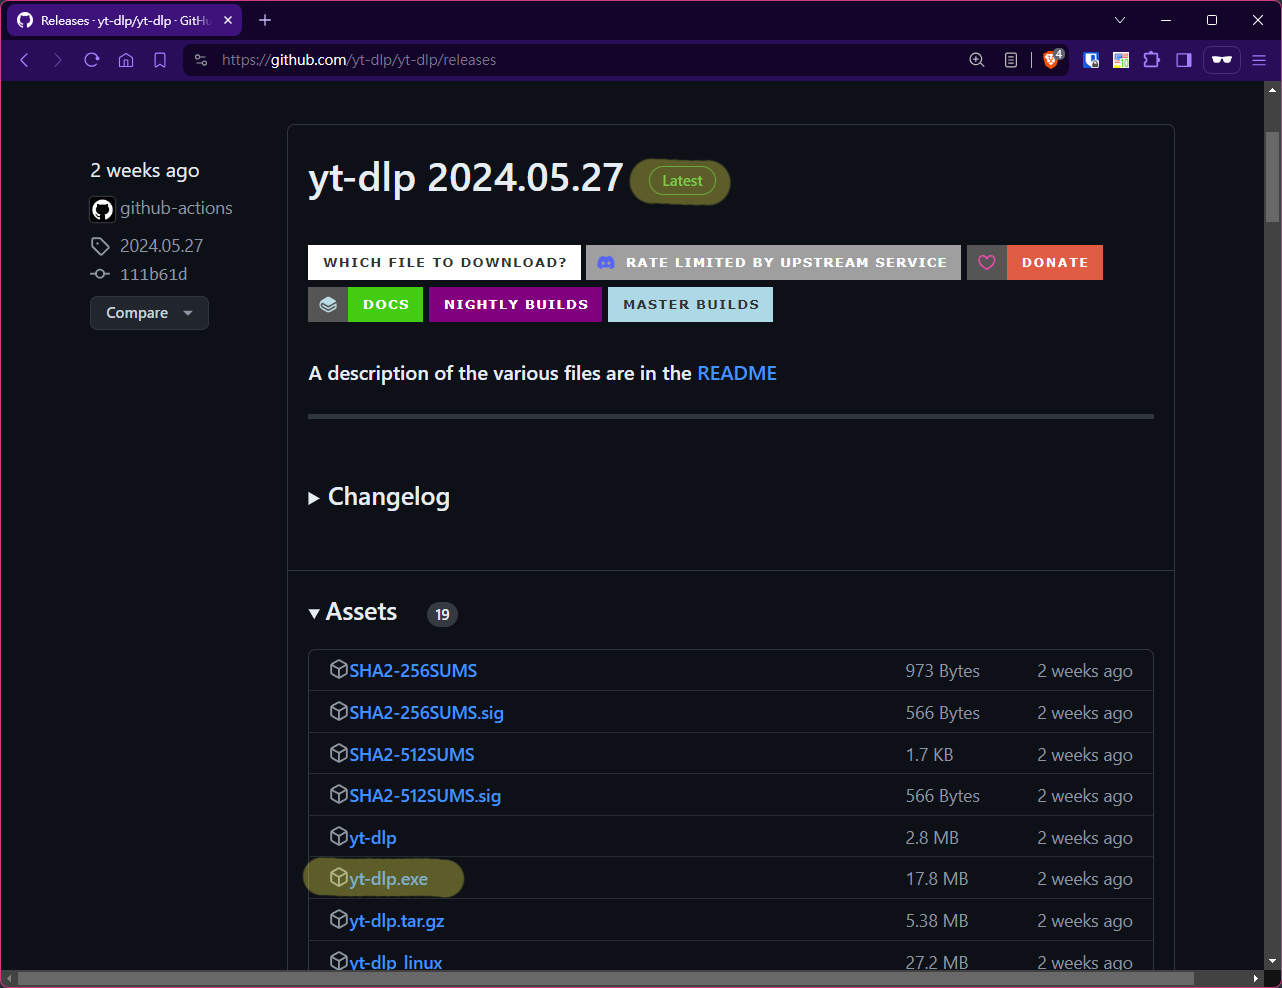The height and width of the screenshot is (988, 1282).
Task: Click the browser extensions puzzle icon
Action: coord(1151,60)
